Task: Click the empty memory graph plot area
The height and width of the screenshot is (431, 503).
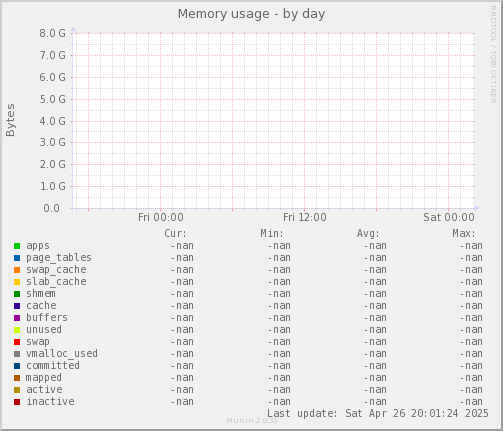Action: tap(273, 121)
